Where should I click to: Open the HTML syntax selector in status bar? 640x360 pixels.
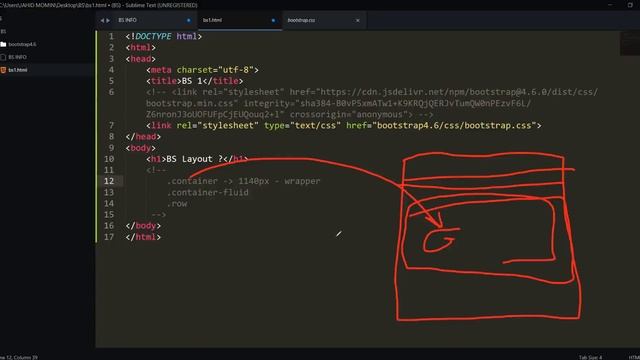pos(634,357)
